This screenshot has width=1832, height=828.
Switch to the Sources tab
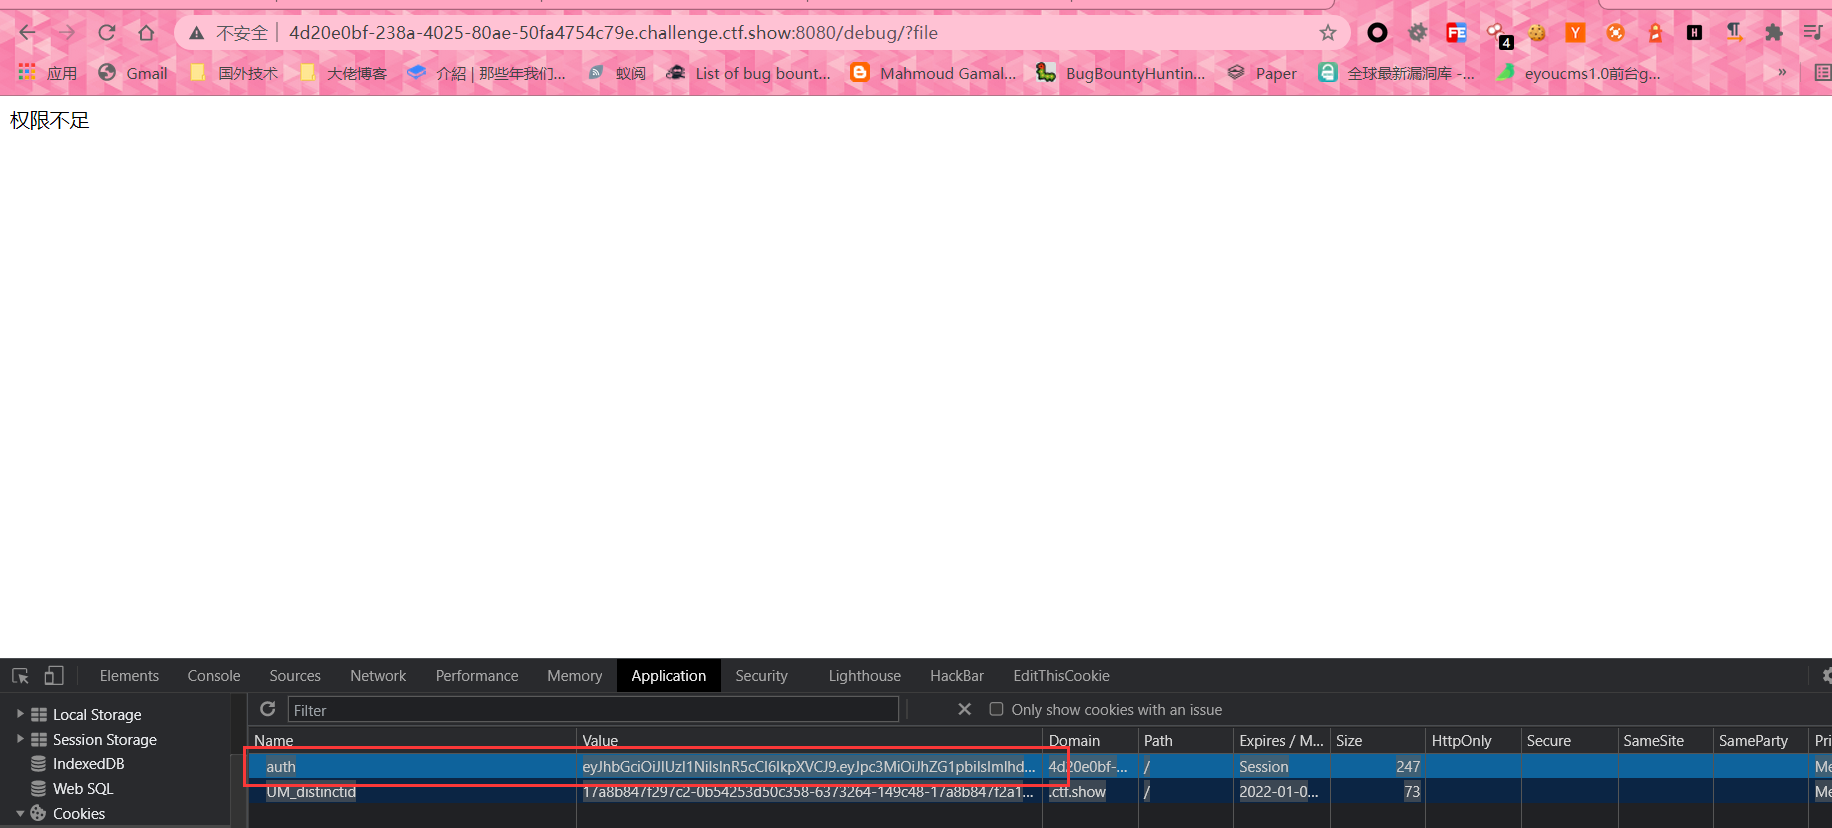click(x=295, y=676)
